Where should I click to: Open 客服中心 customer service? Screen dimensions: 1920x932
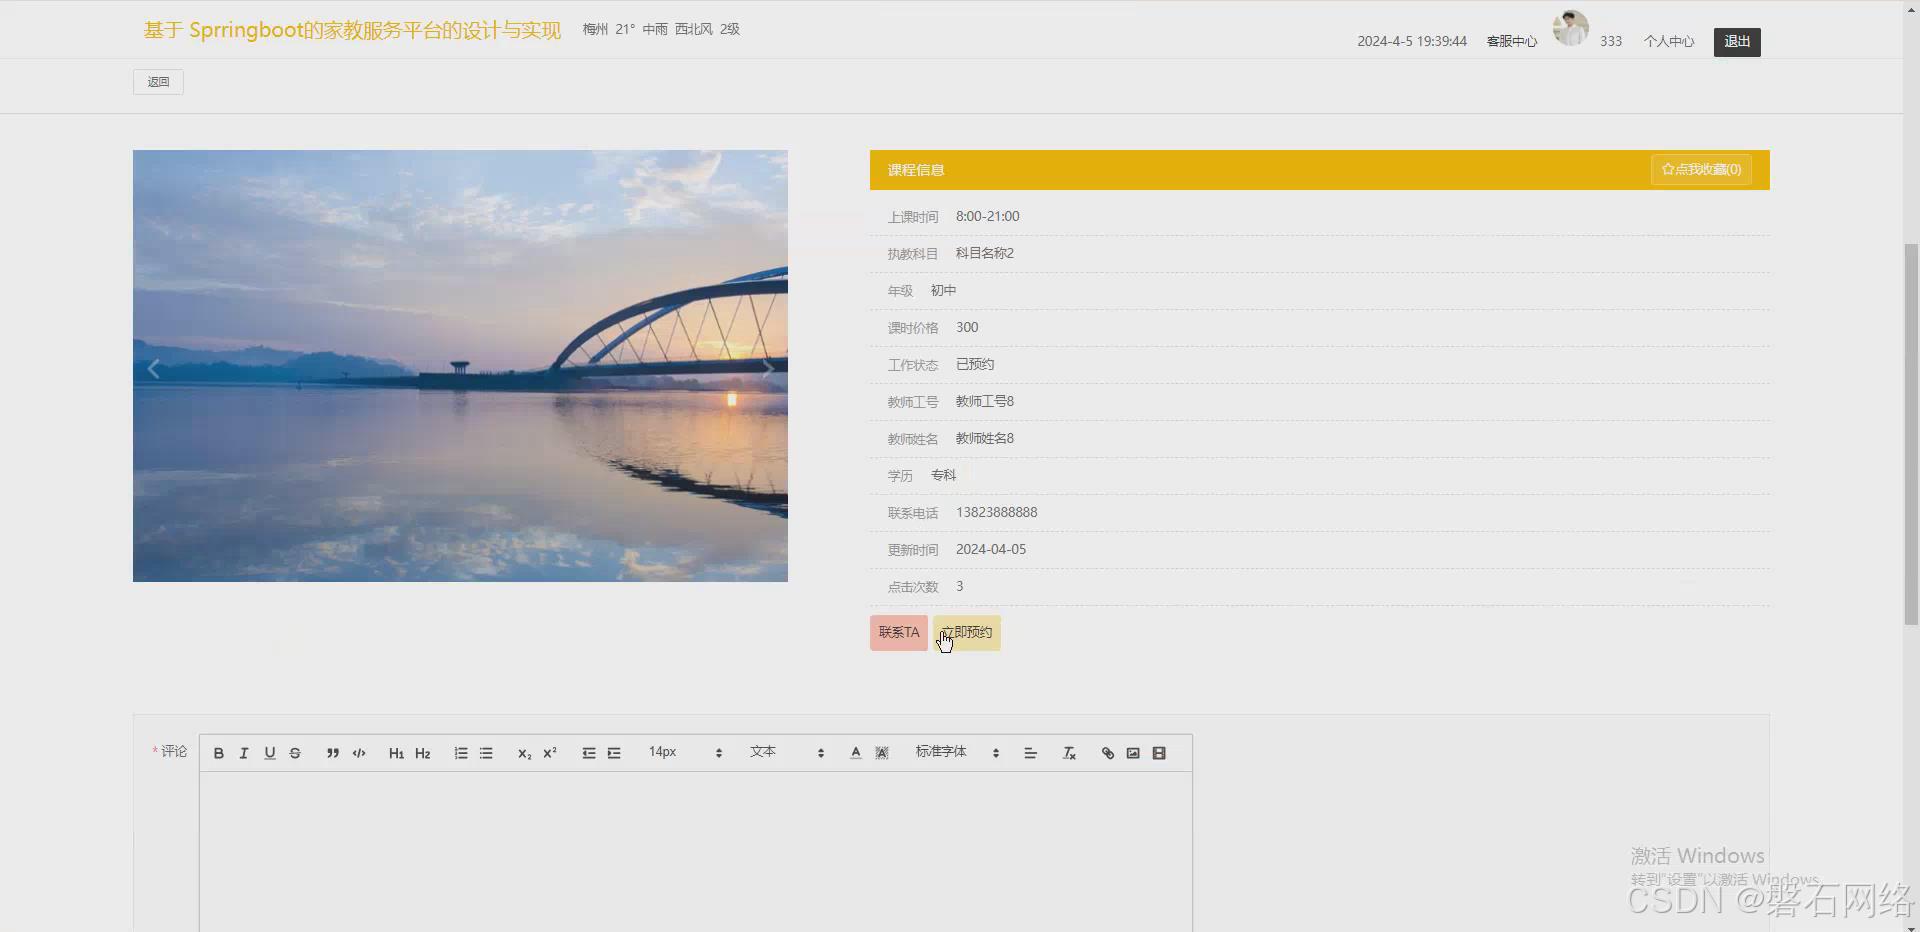1511,42
